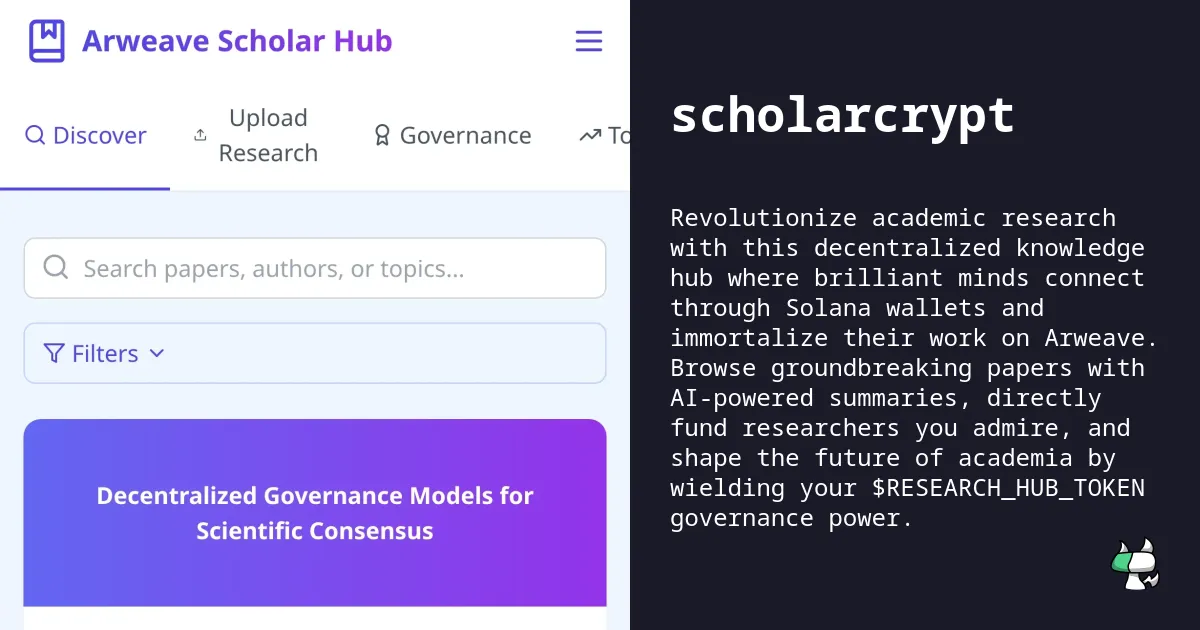
Task: Click the Arweave Scholar Hub title link
Action: pyautogui.click(x=237, y=41)
